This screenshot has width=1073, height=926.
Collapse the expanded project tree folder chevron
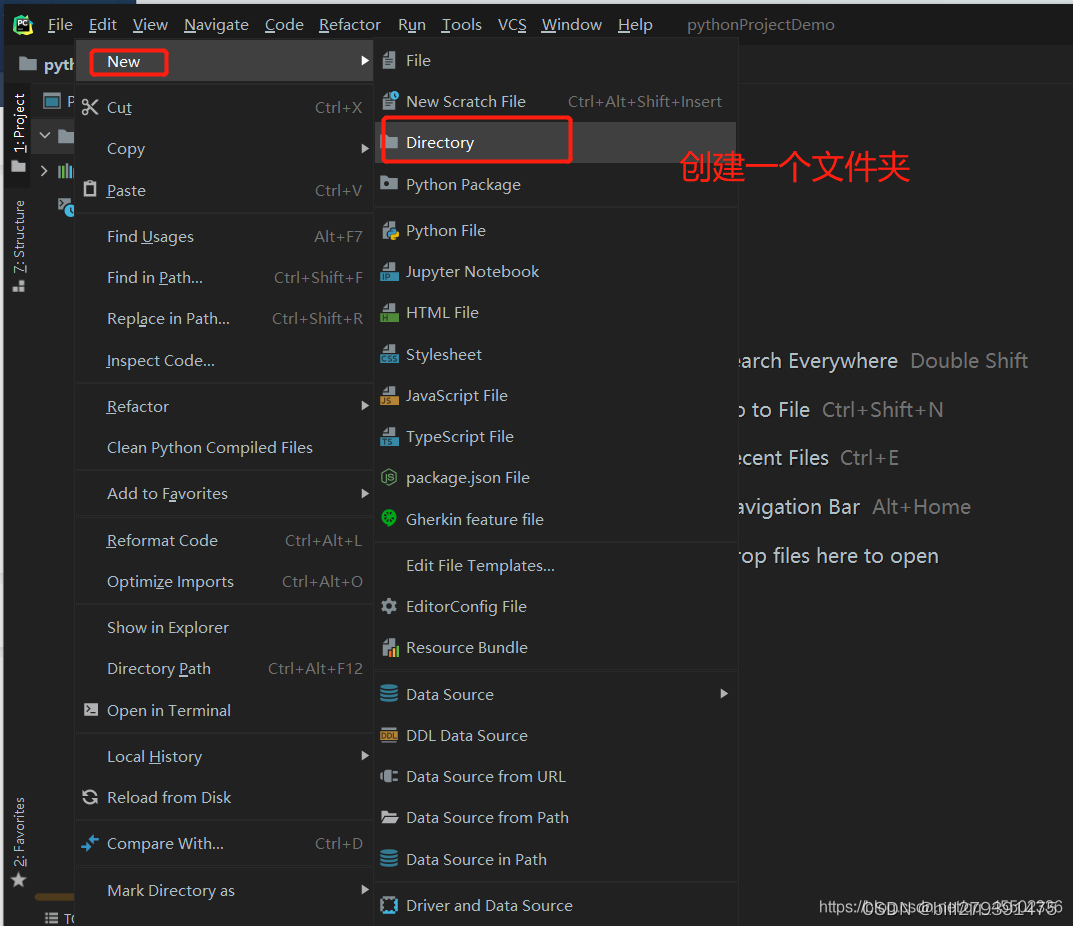point(45,135)
